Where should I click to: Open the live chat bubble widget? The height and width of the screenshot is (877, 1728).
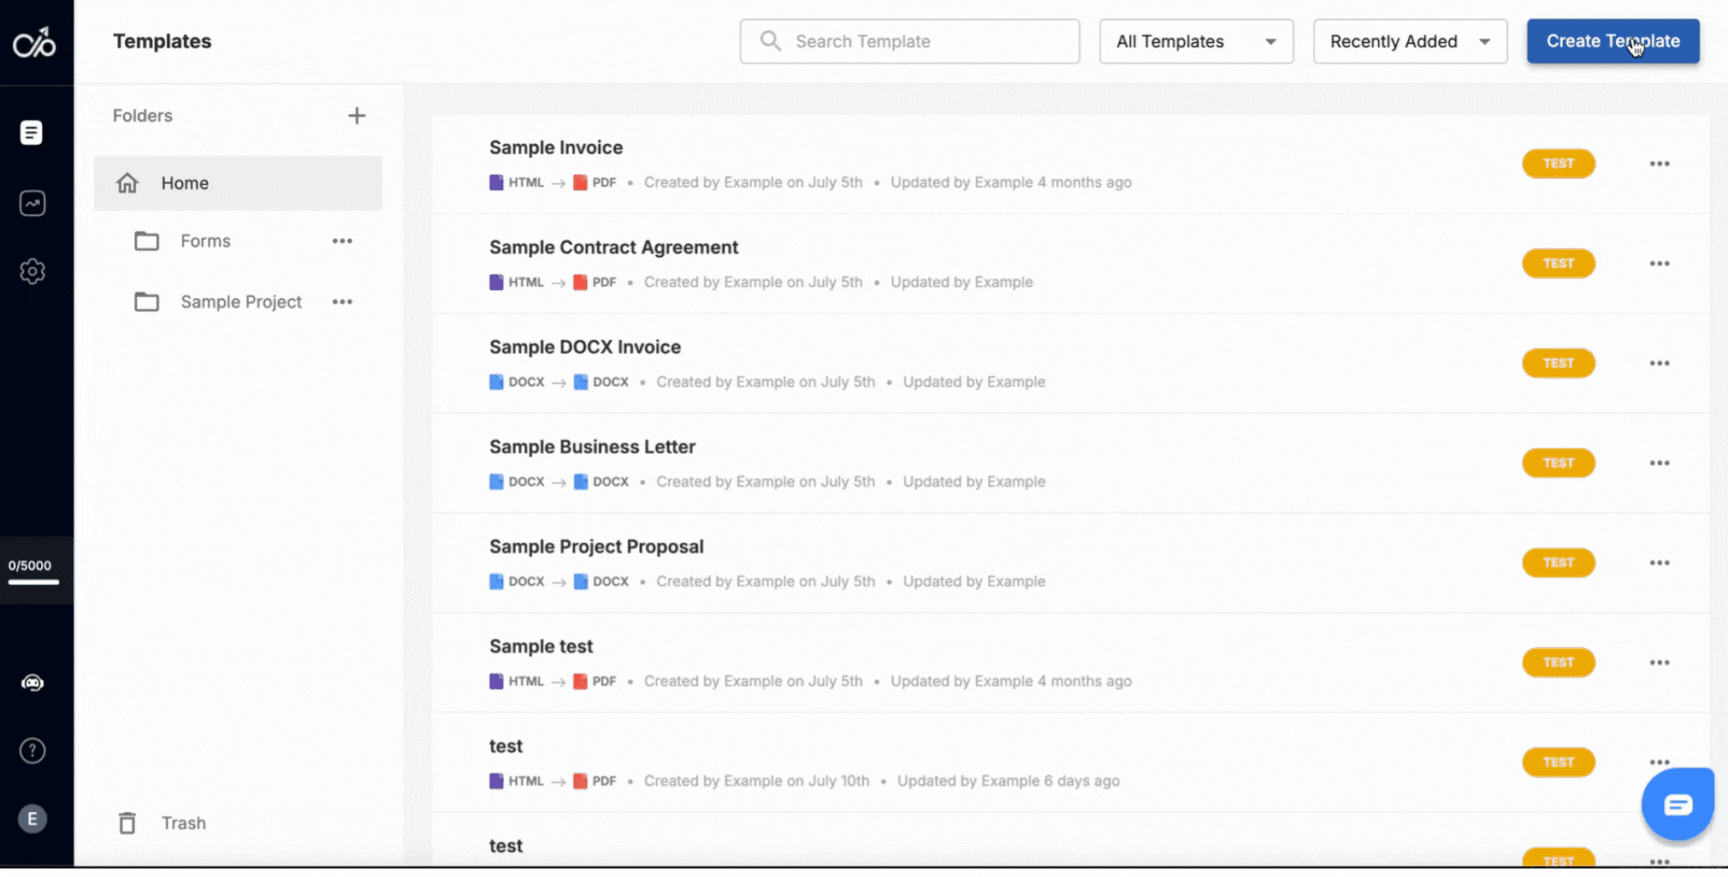pos(1677,804)
